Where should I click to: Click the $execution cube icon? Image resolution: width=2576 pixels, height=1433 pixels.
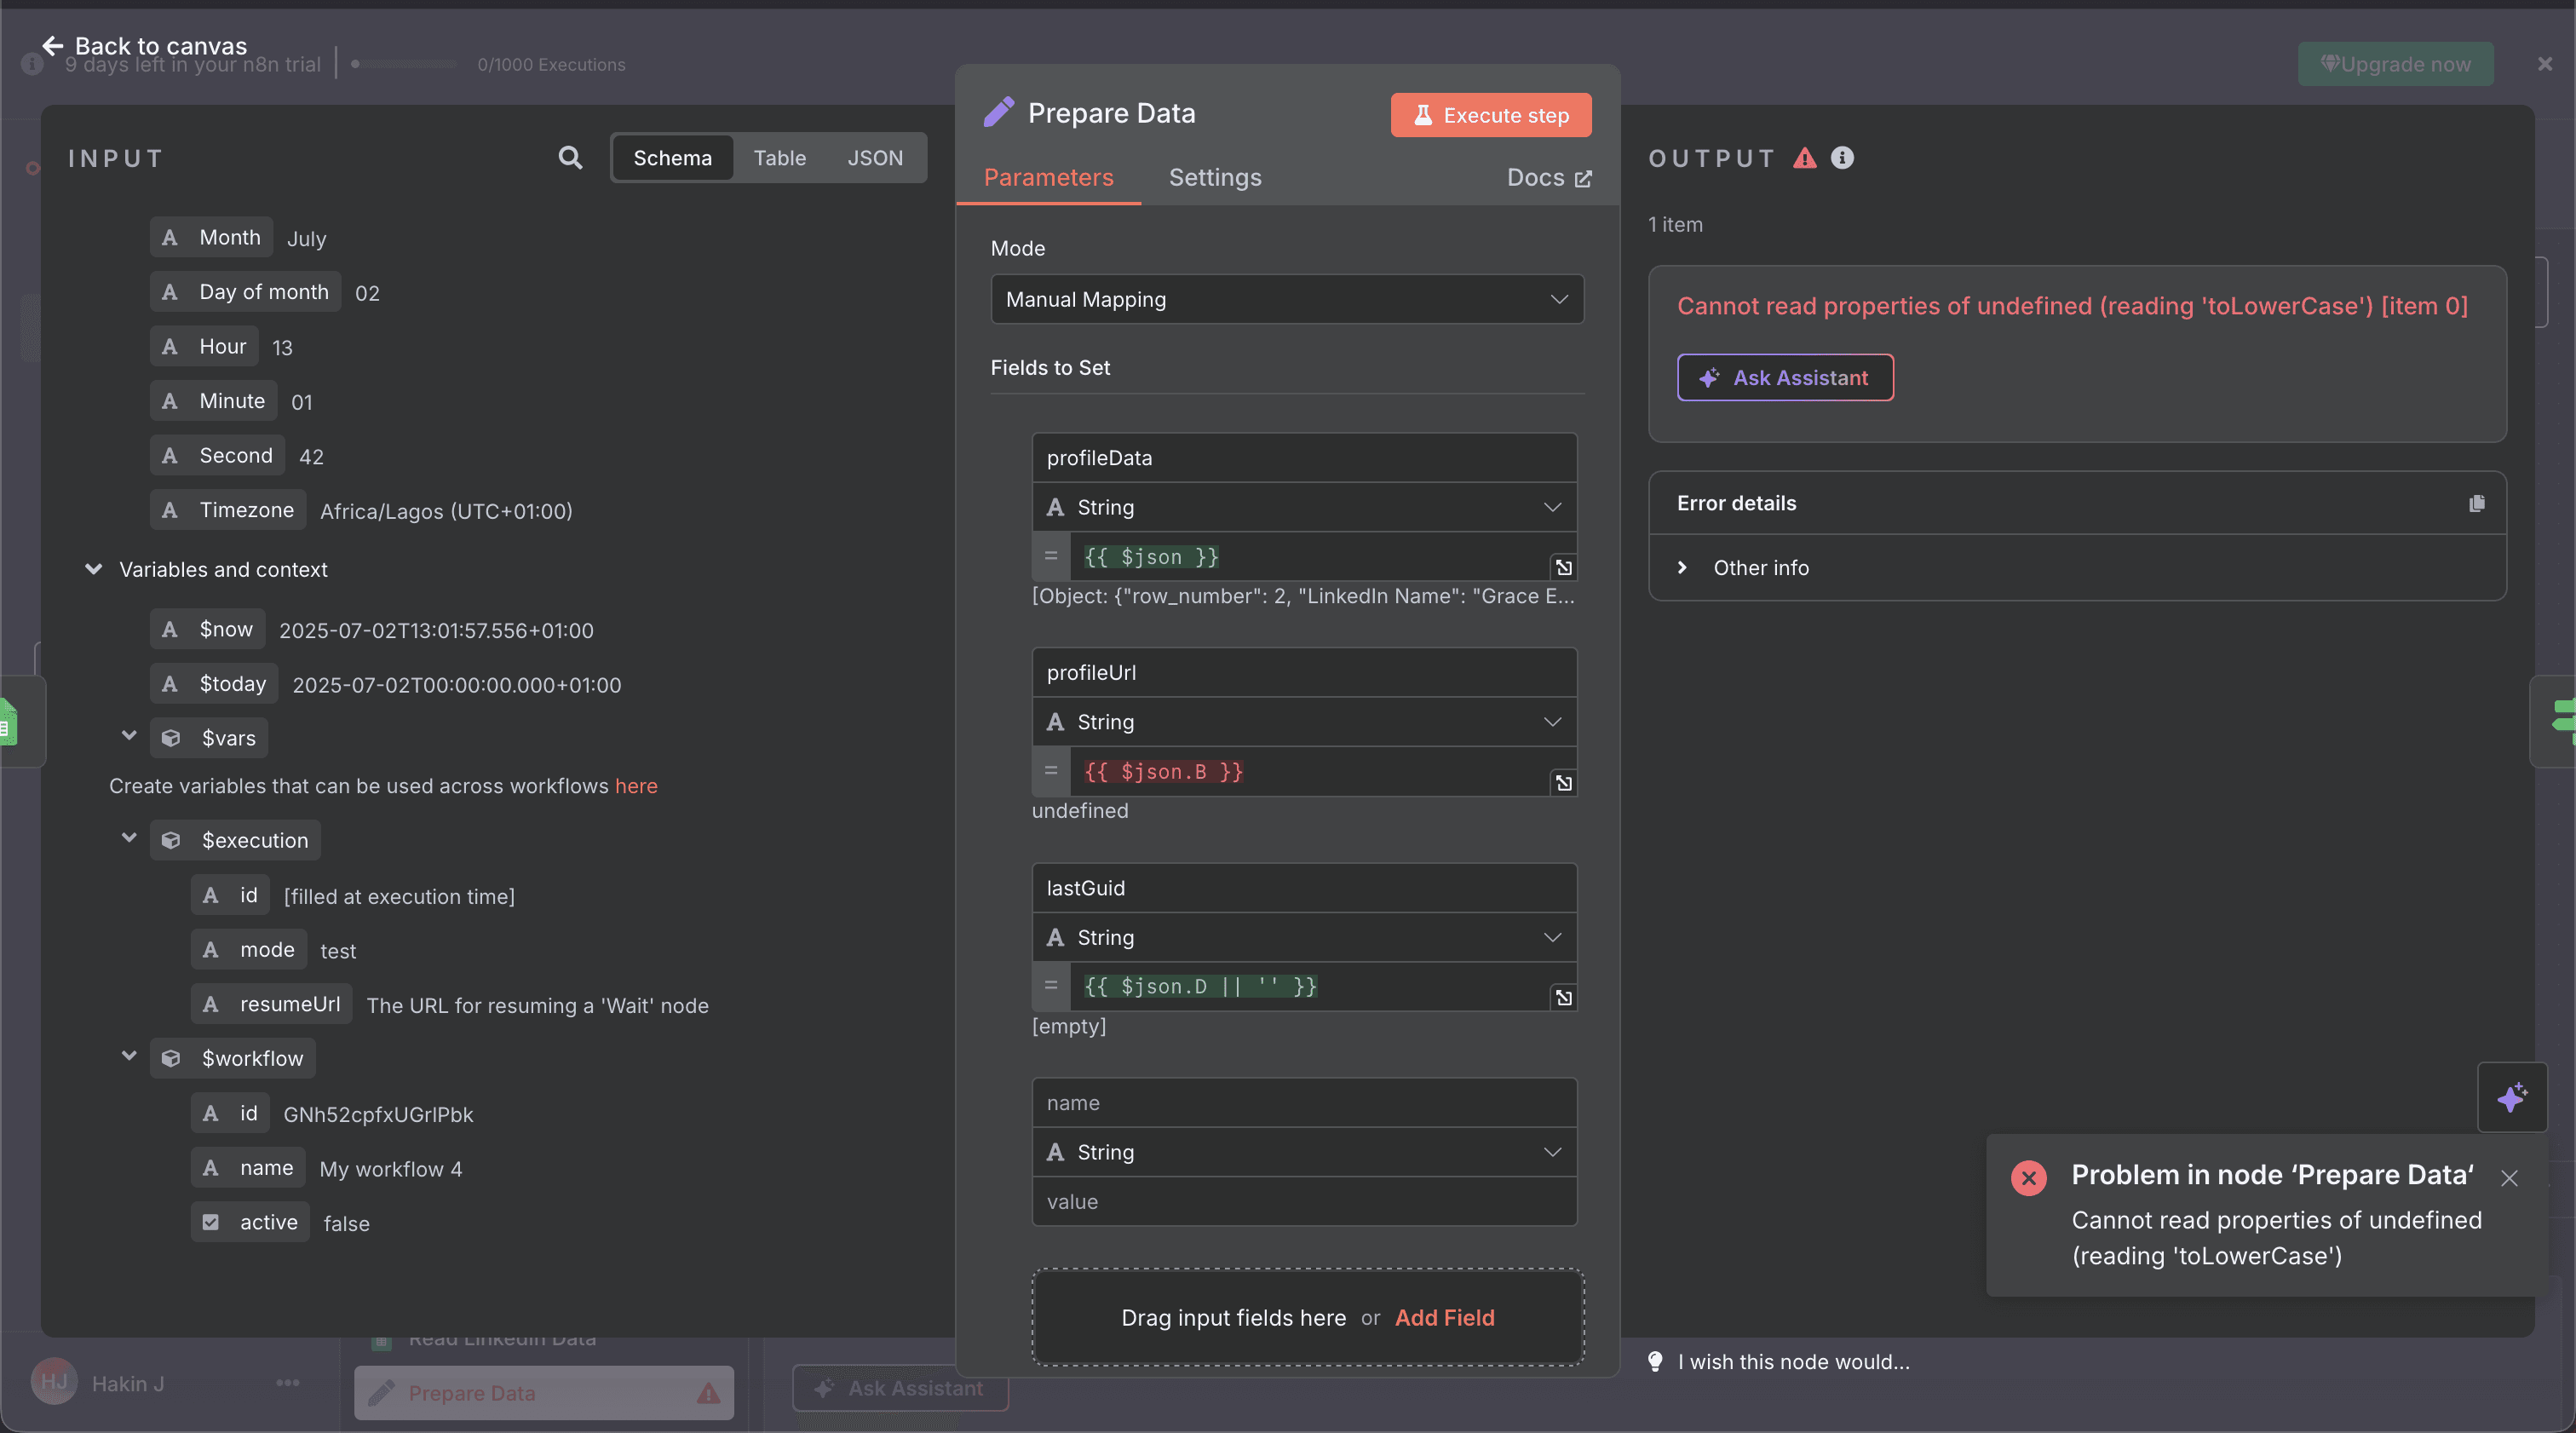point(171,840)
